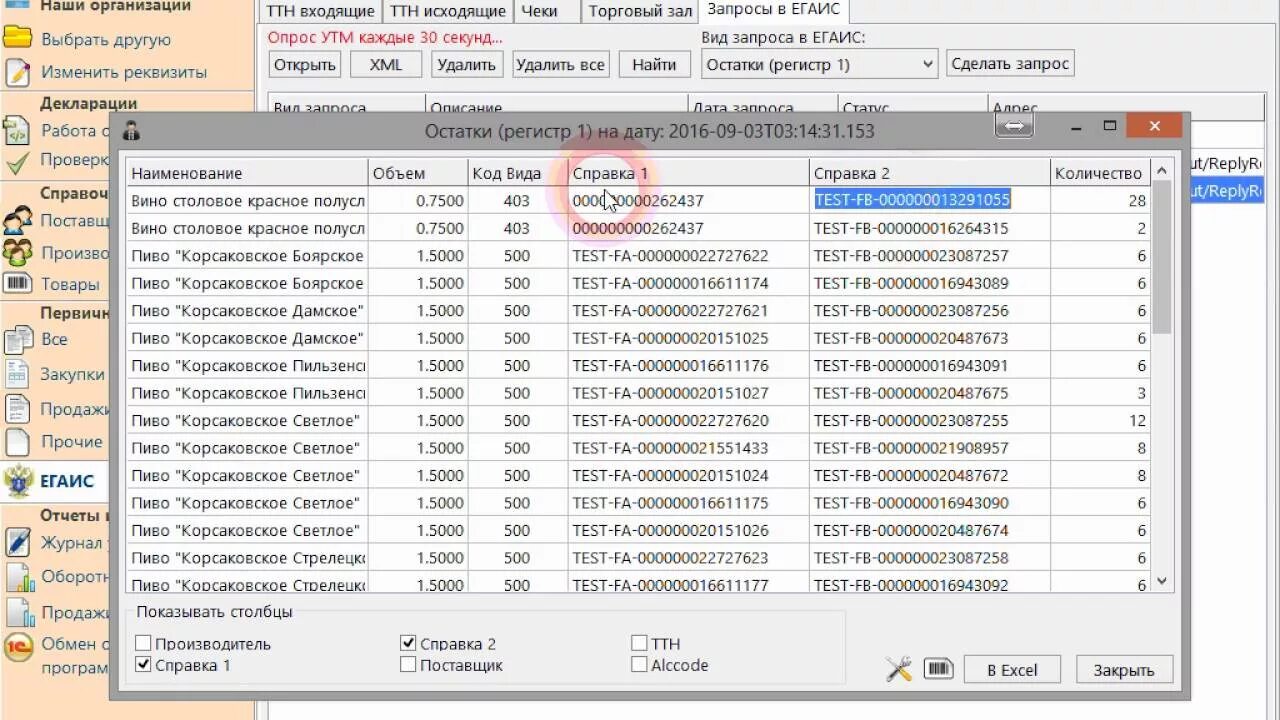This screenshot has height=720, width=1280.
Task: Open the Вид запроса в ЕГАИС dropdown
Action: point(819,64)
